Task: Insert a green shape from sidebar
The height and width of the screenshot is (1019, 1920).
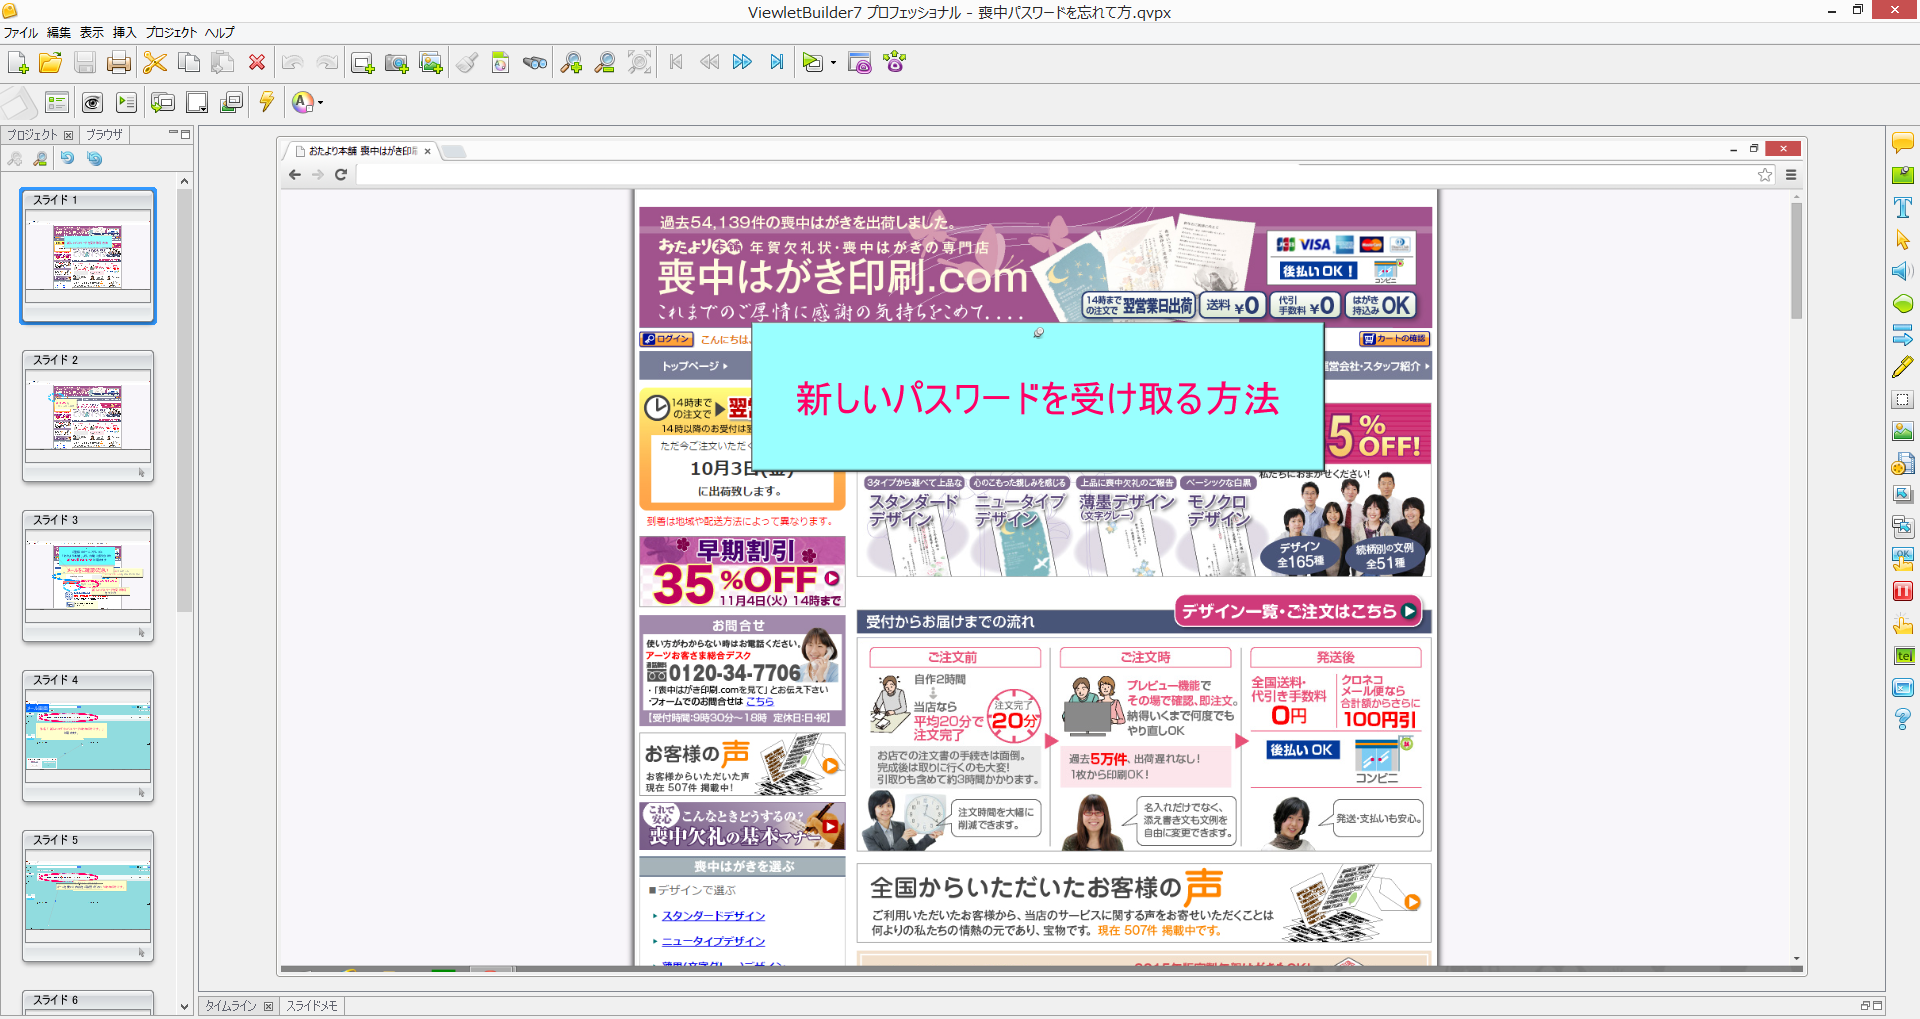Action: [1903, 303]
